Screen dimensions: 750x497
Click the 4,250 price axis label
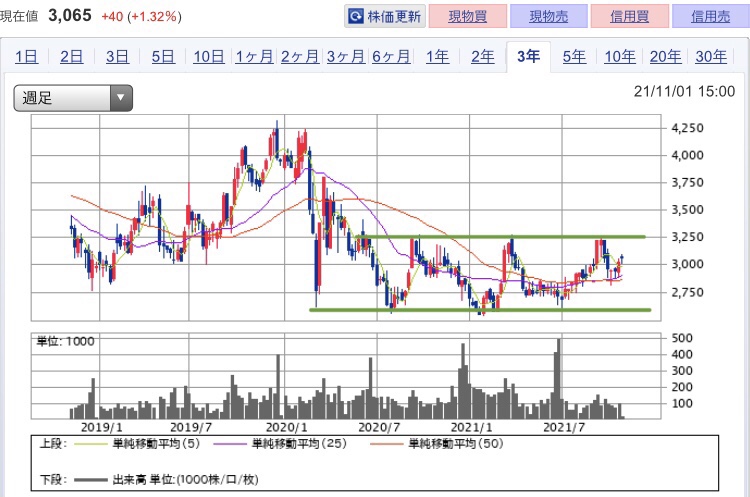tap(687, 128)
